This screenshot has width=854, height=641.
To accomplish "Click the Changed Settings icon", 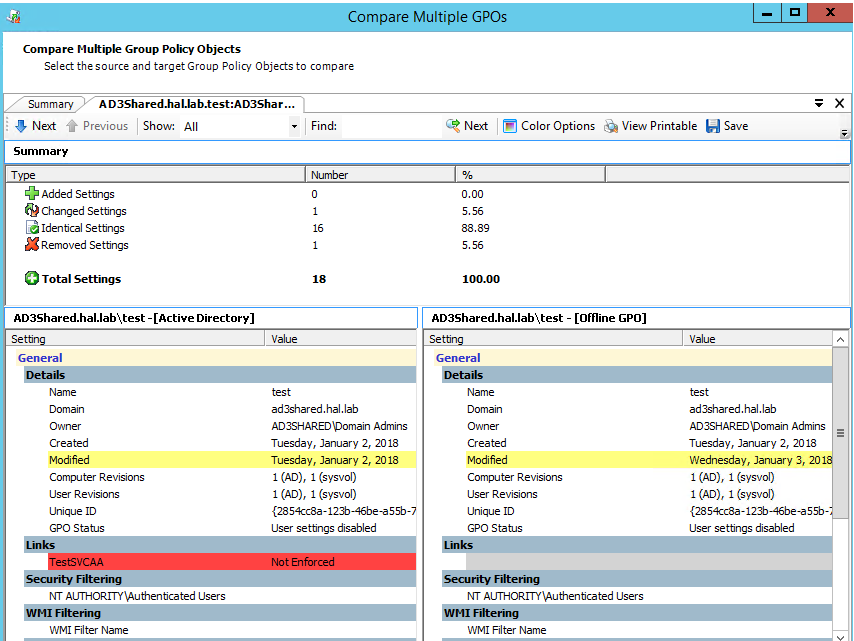I will click(x=32, y=211).
